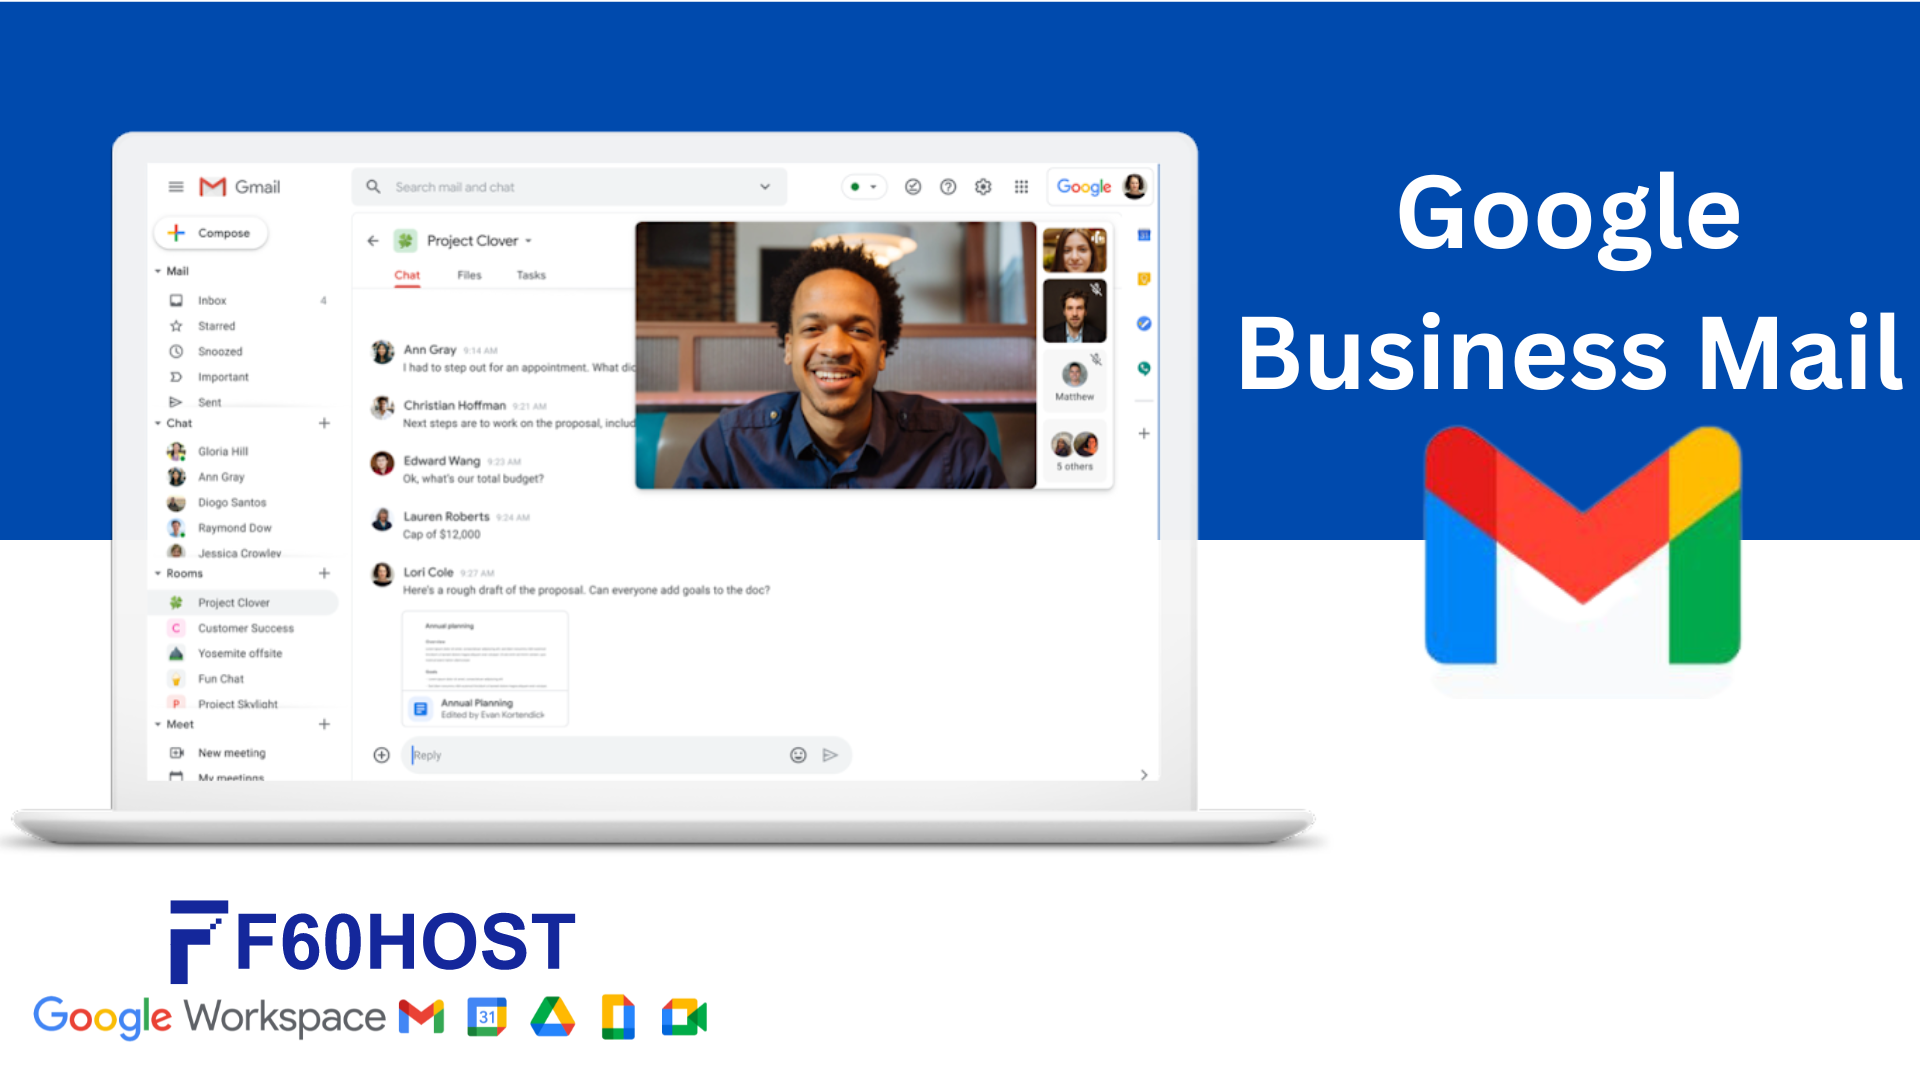The height and width of the screenshot is (1080, 1920).
Task: Click the Gmail logo in the header
Action: [x=240, y=187]
